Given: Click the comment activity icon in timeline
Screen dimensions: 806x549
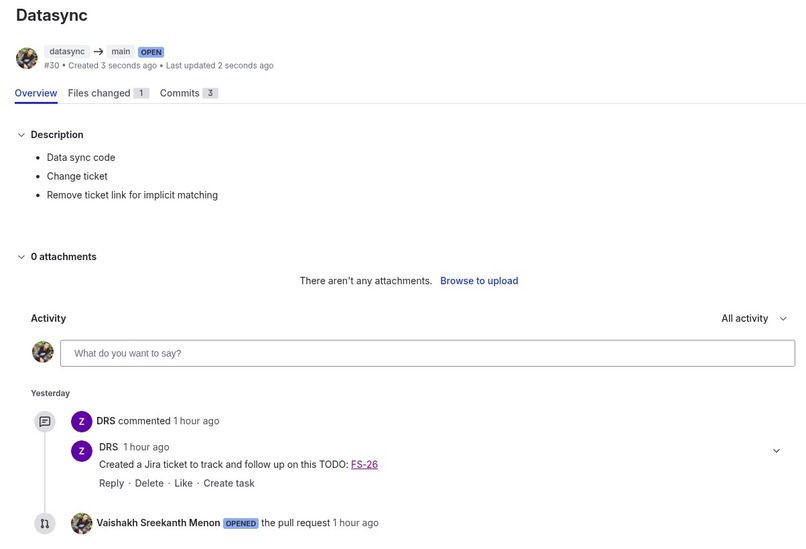Looking at the screenshot, I should coord(45,422).
